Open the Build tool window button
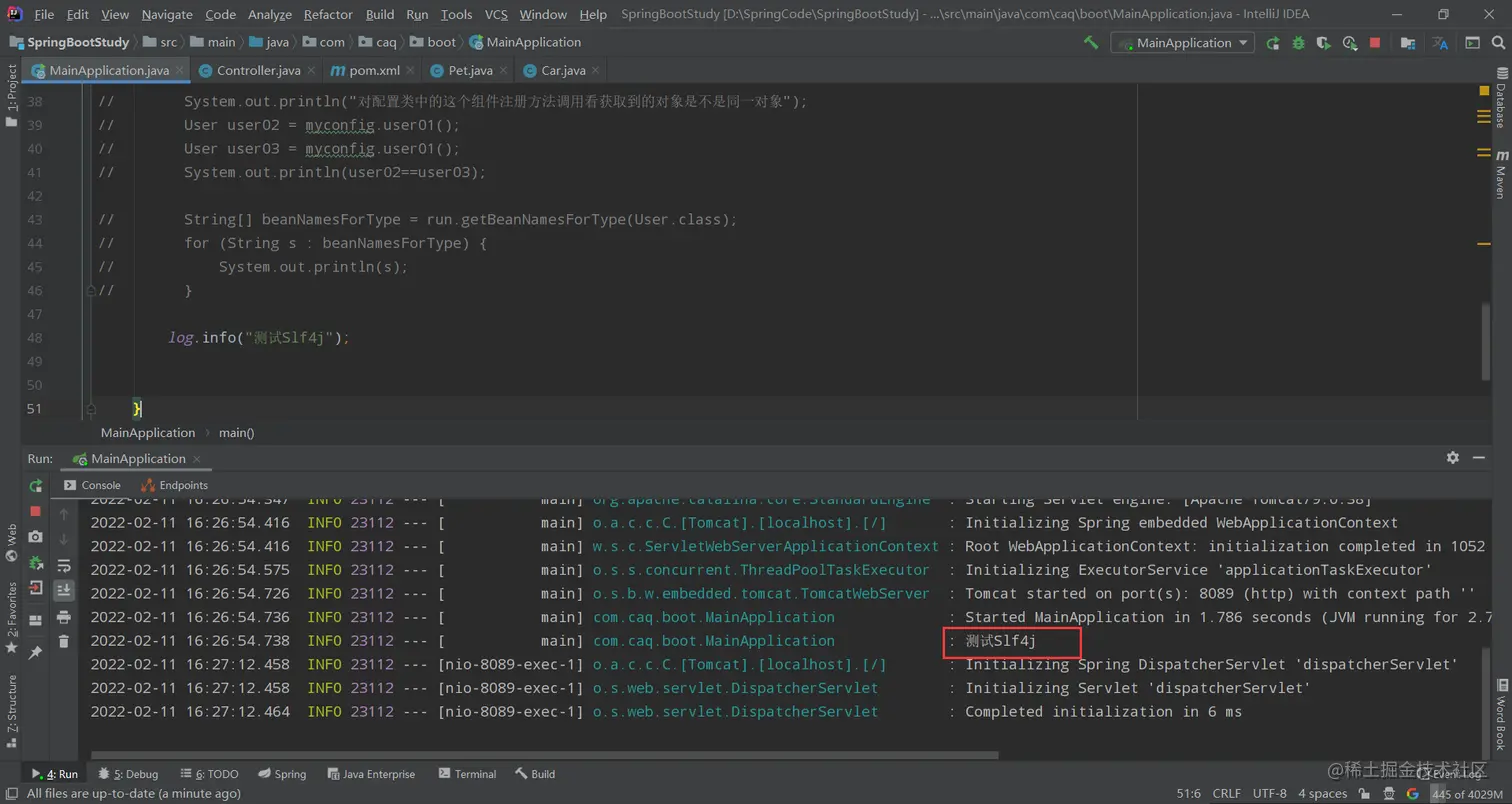The image size is (1512, 804). [535, 774]
